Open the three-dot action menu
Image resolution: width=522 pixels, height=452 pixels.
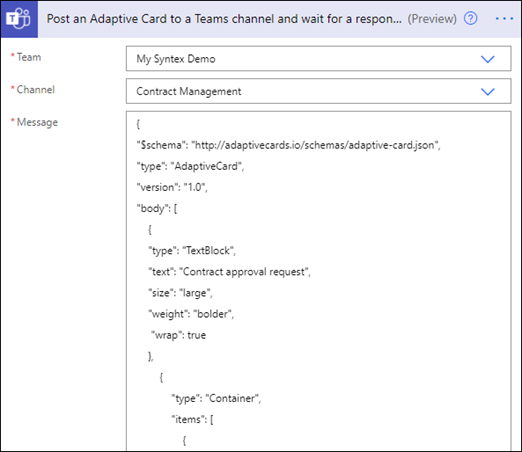point(504,19)
